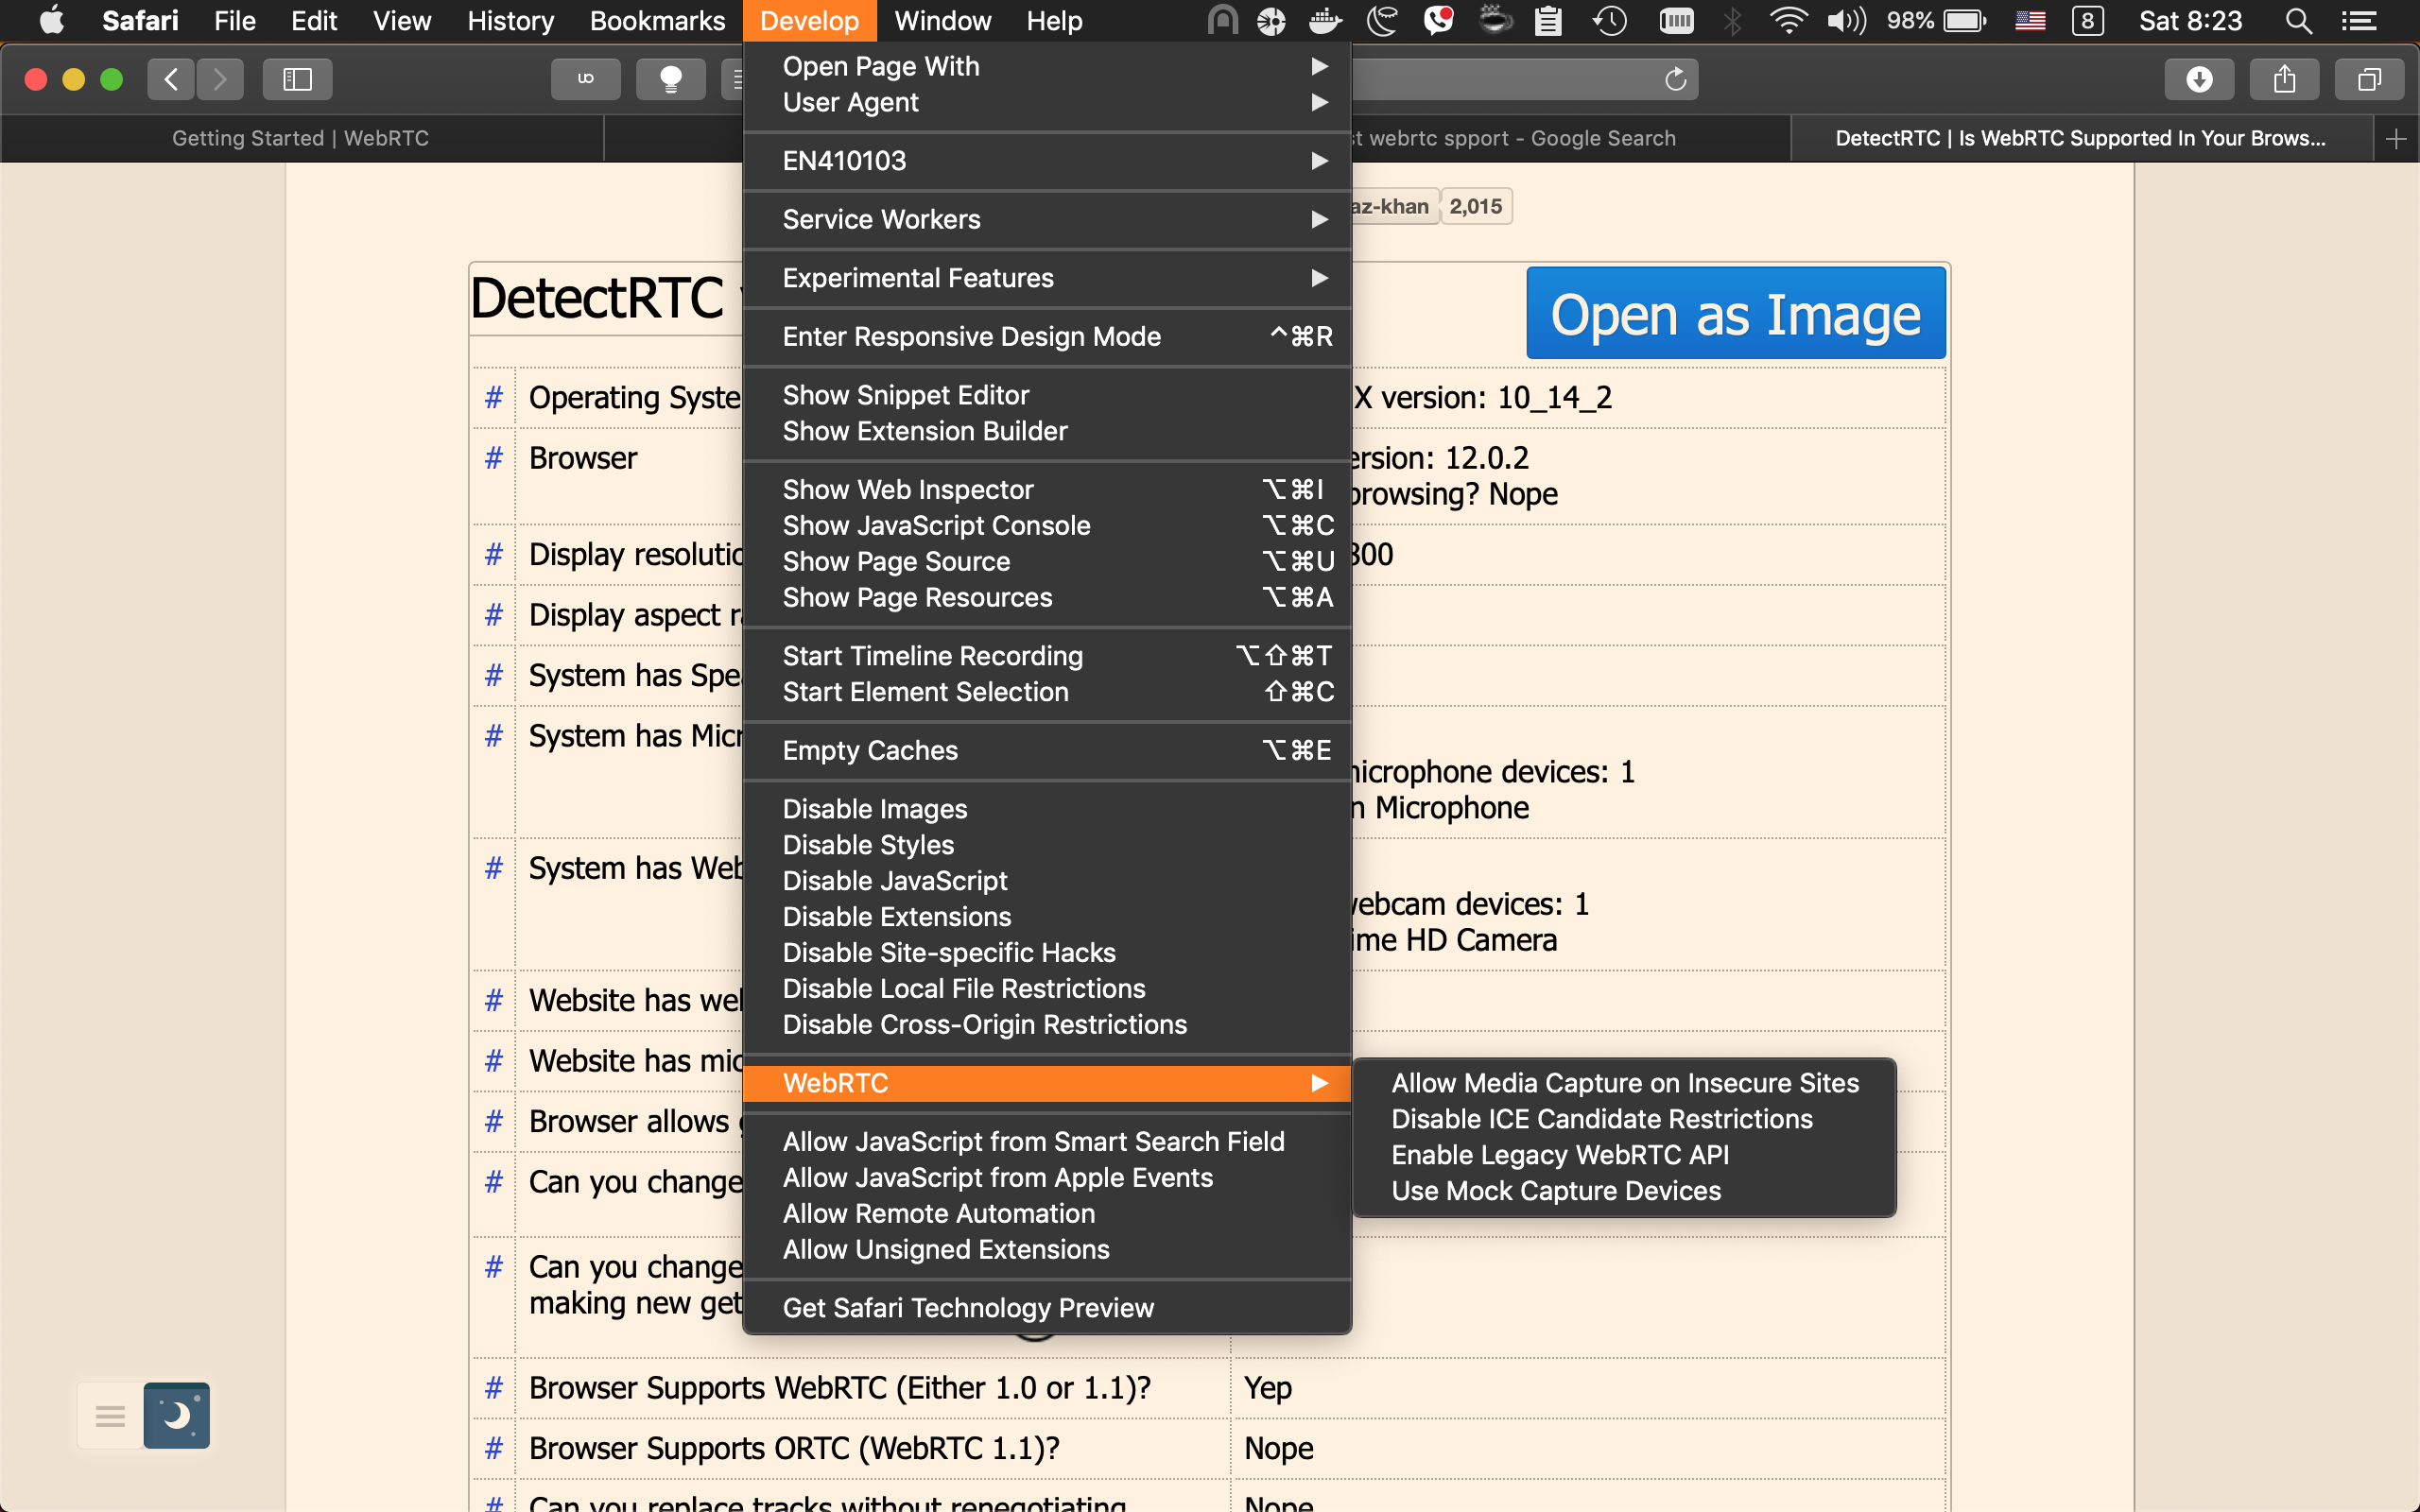Image resolution: width=2420 pixels, height=1512 pixels.
Task: Click the Share toolbar icon
Action: click(x=2284, y=79)
